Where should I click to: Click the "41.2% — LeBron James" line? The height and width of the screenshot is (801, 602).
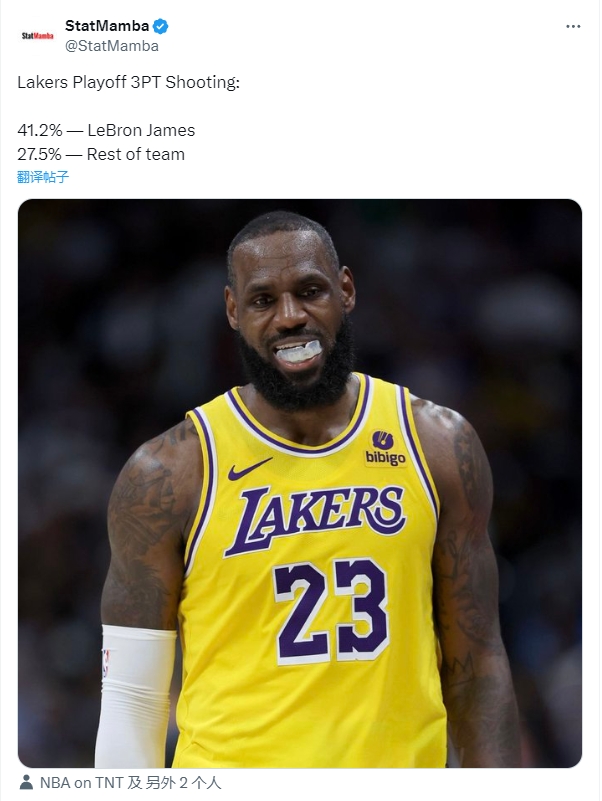tap(106, 130)
